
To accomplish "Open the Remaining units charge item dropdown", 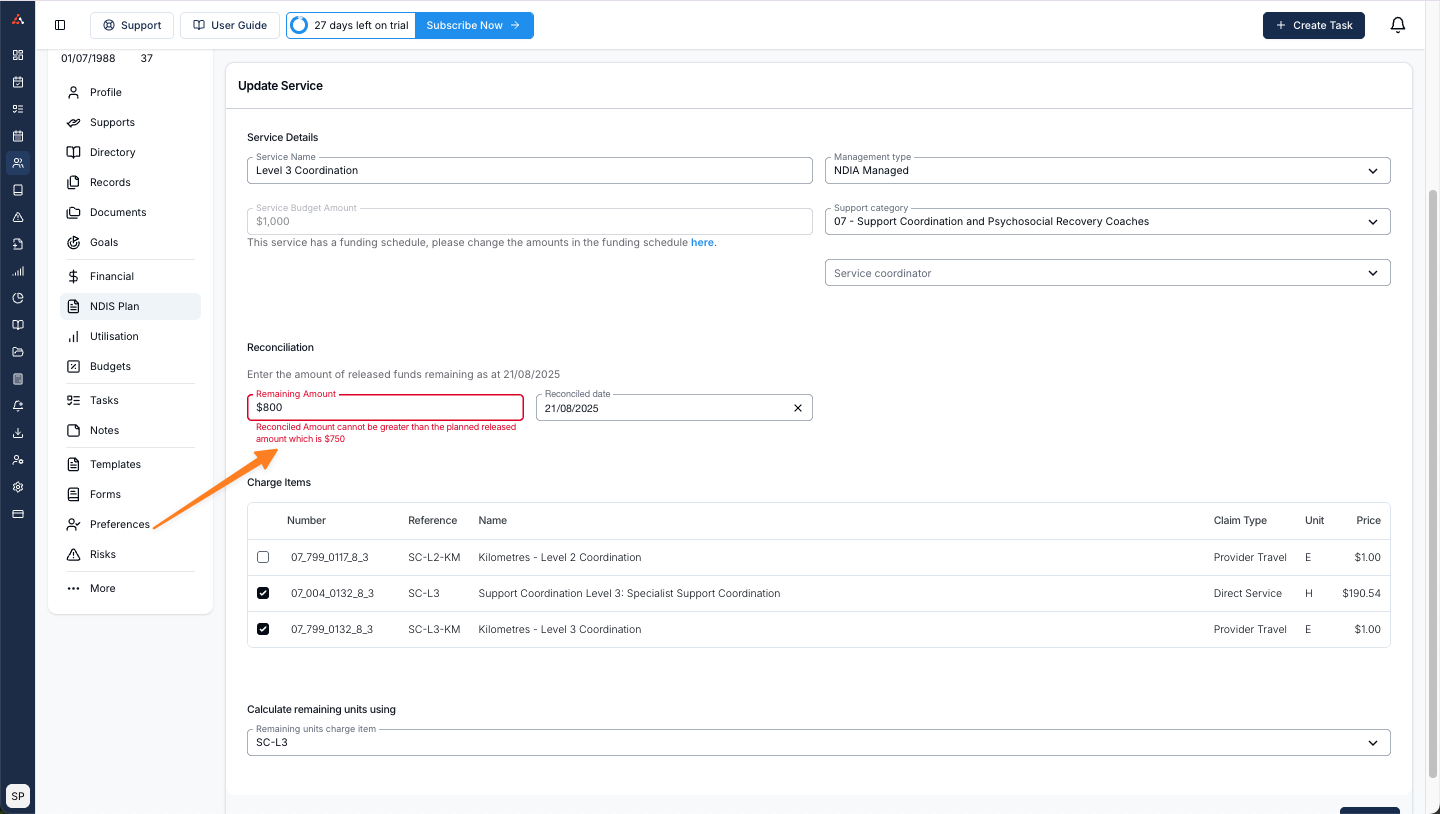I will click(x=818, y=742).
